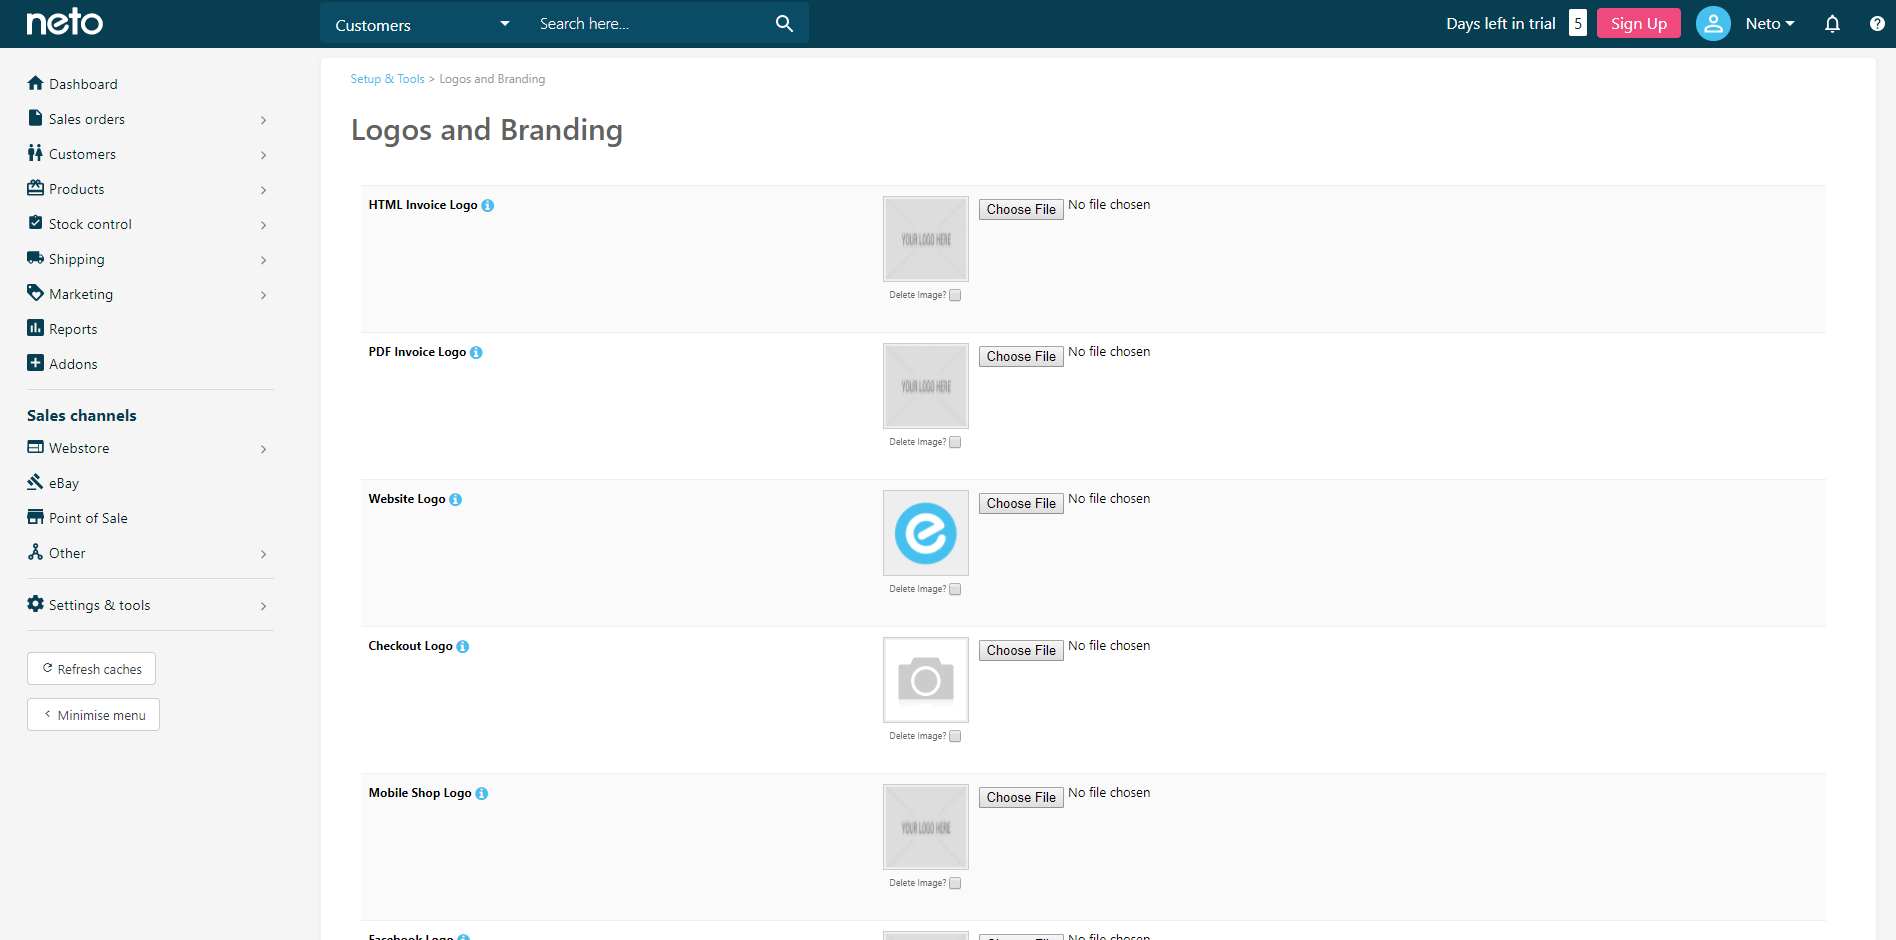The image size is (1896, 940).
Task: Open eBay sales channel
Action: click(x=64, y=483)
